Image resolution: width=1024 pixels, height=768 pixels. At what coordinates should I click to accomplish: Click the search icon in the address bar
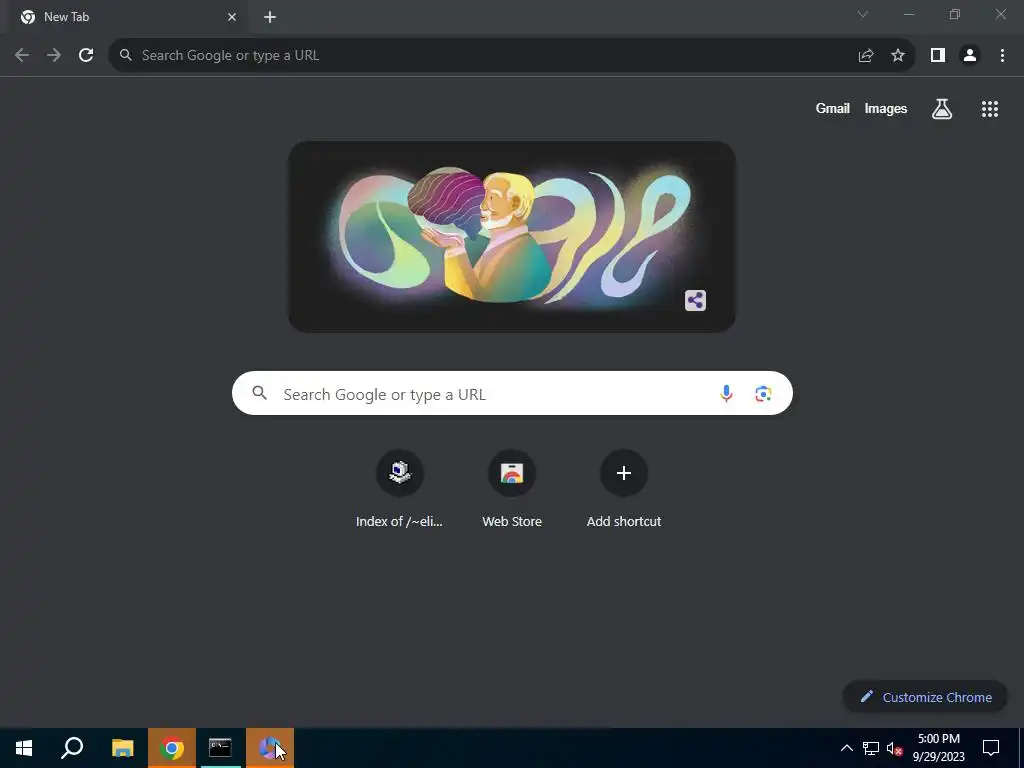(x=125, y=56)
